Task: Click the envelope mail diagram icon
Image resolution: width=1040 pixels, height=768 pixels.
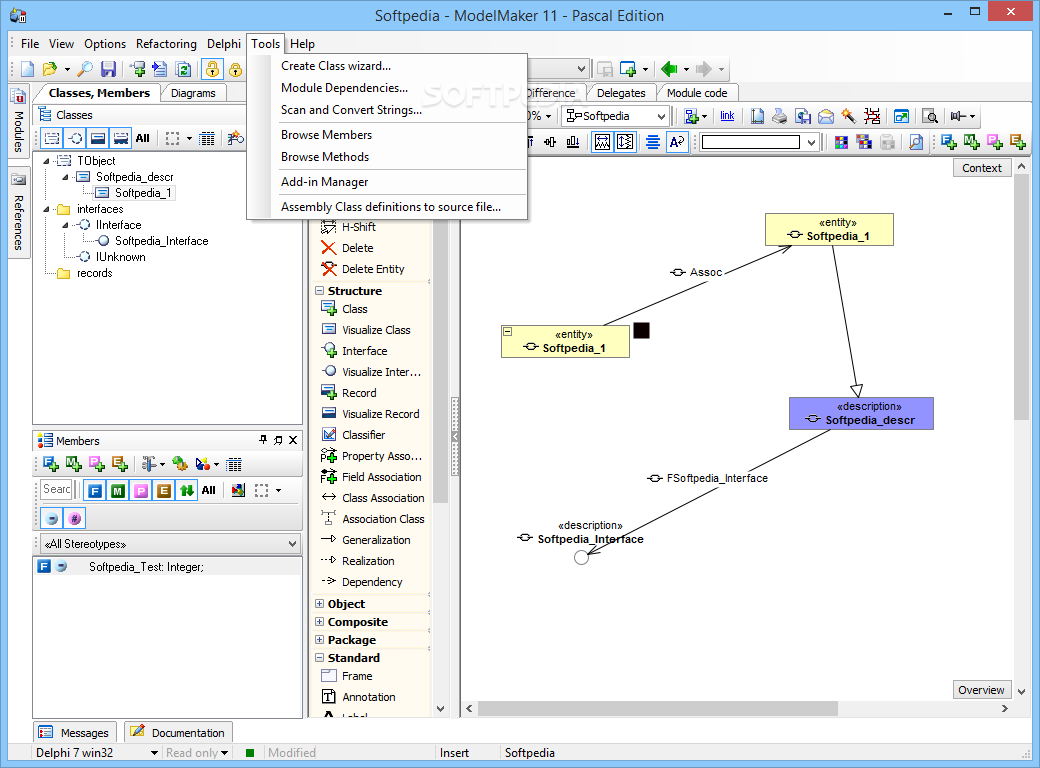Action: (825, 117)
